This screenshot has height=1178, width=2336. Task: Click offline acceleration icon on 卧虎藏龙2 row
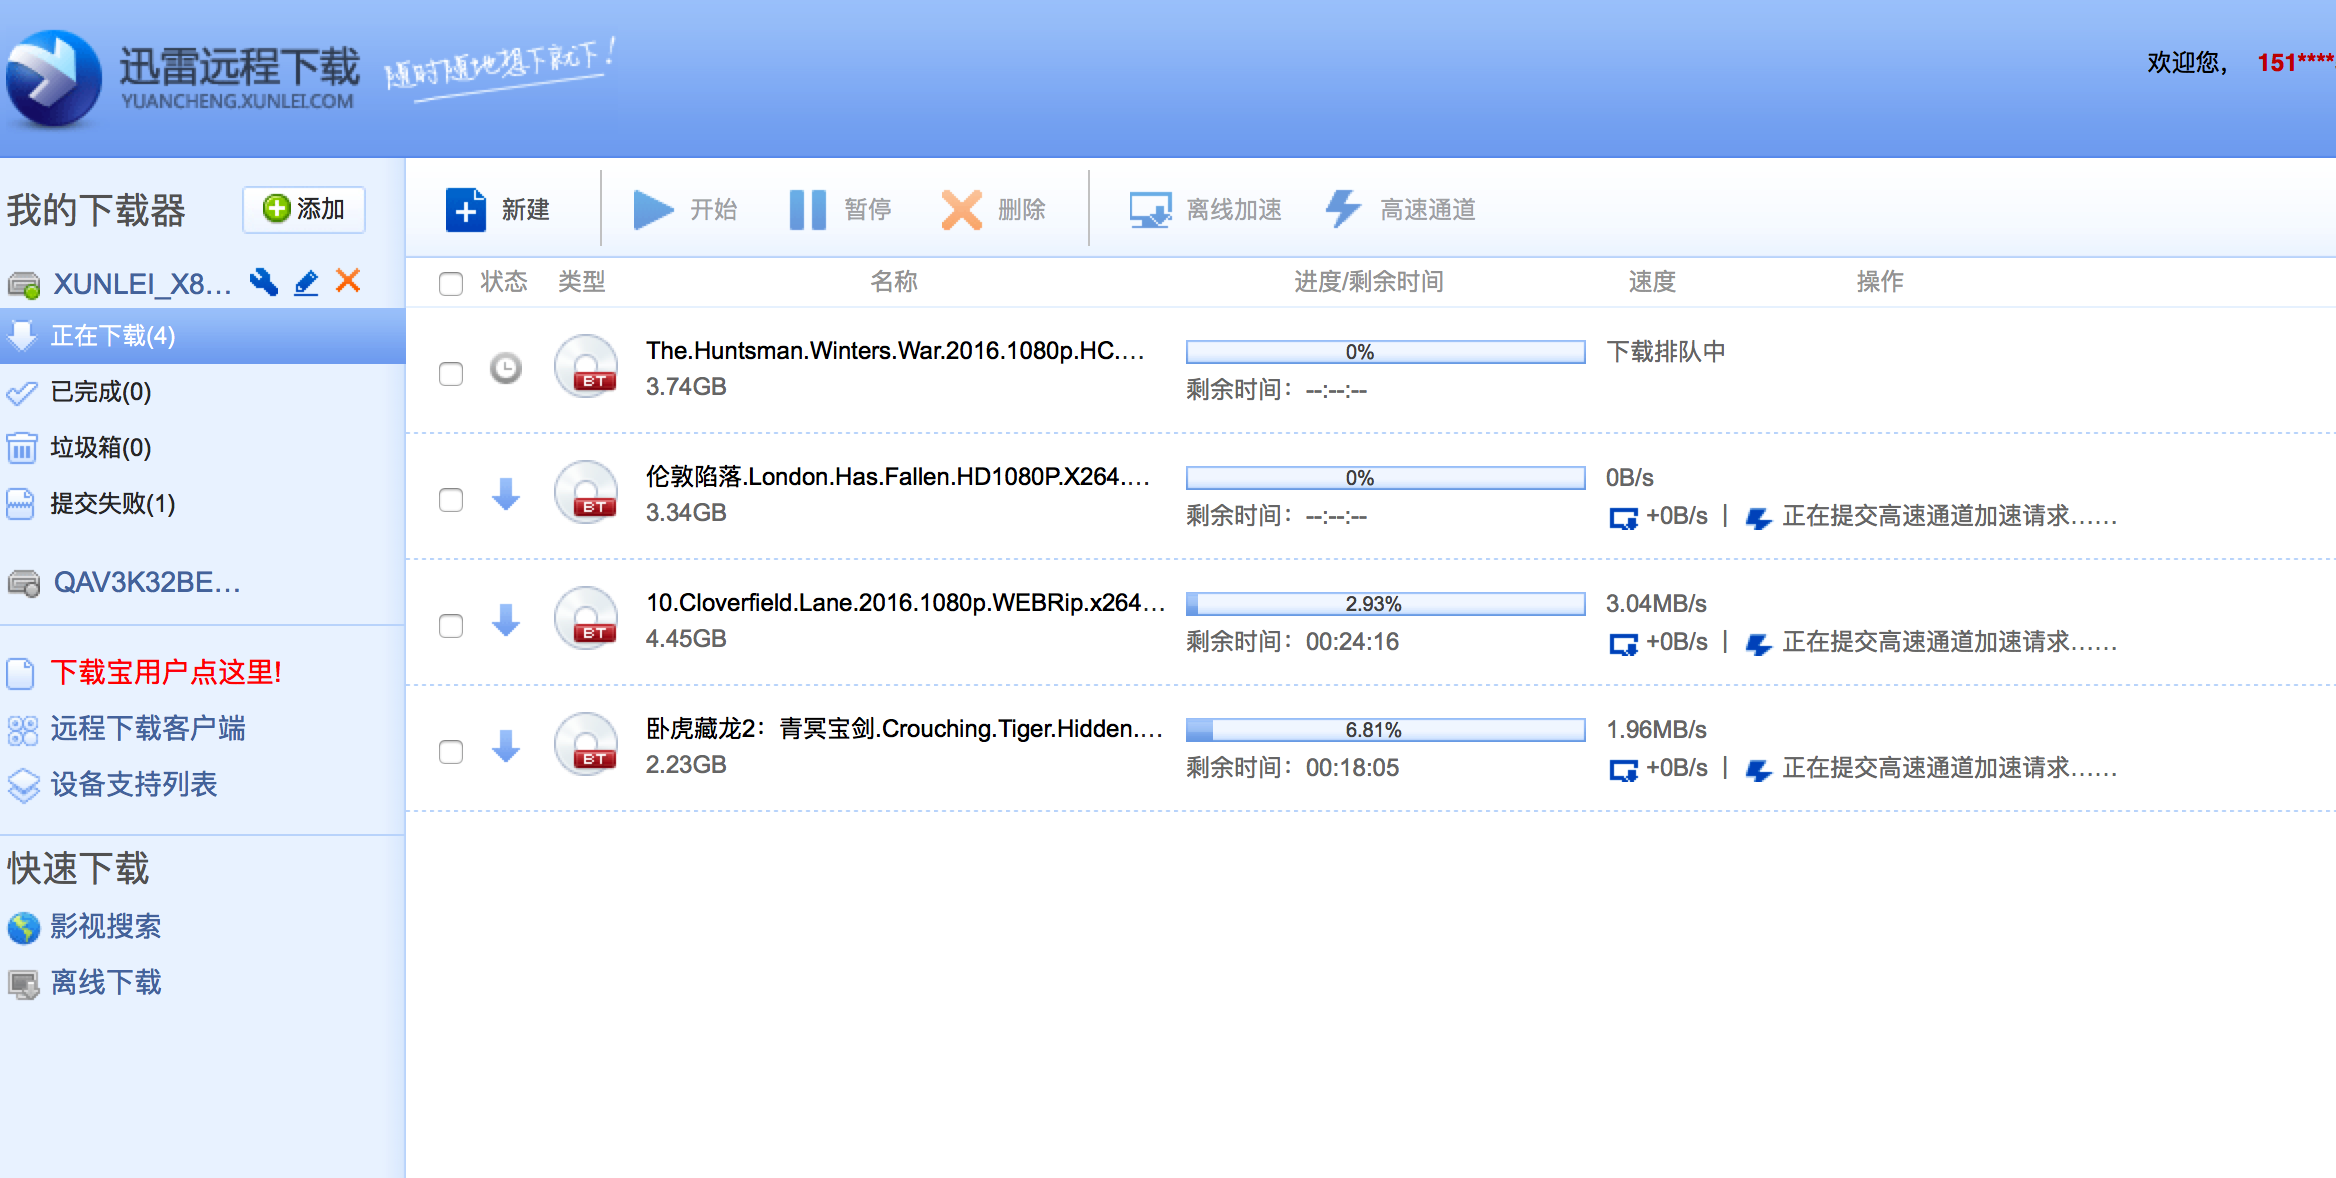click(1623, 770)
